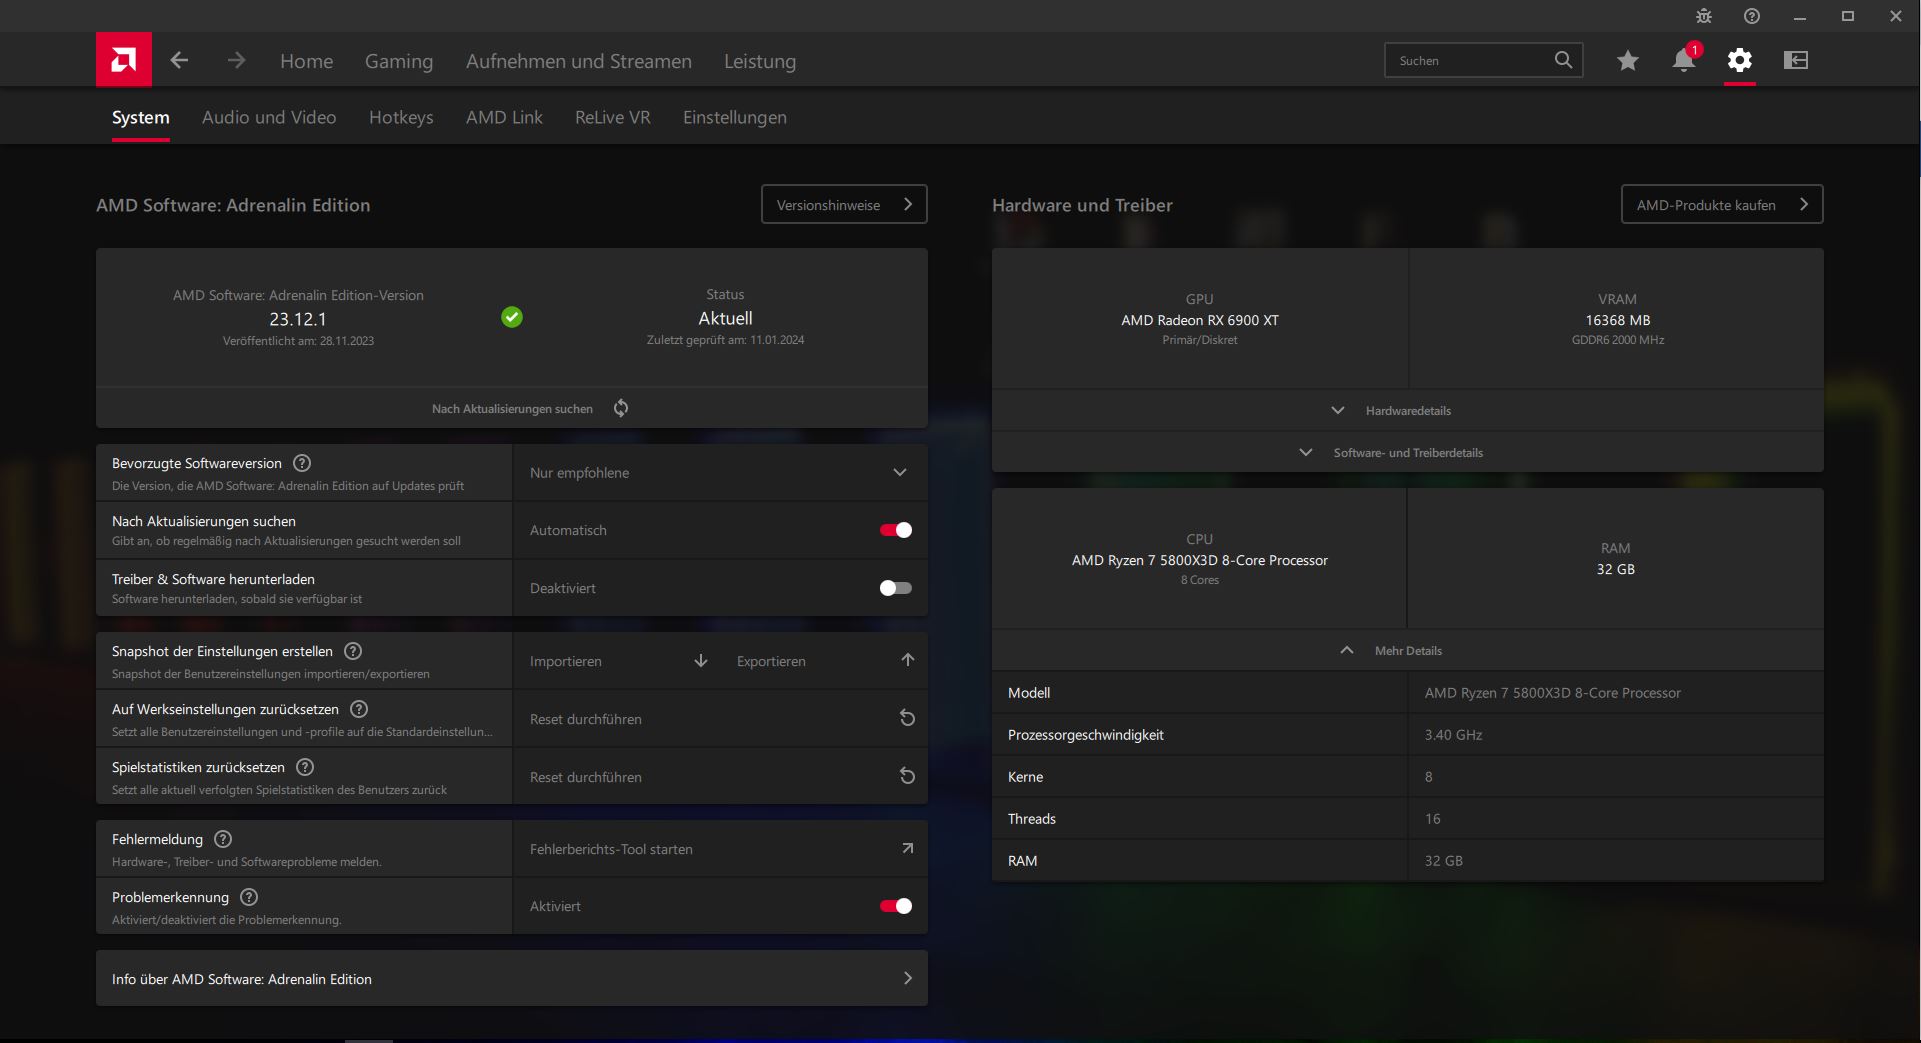This screenshot has height=1043, width=1921.
Task: Click Nach Aktualisierungen suchen text button
Action: (x=512, y=408)
